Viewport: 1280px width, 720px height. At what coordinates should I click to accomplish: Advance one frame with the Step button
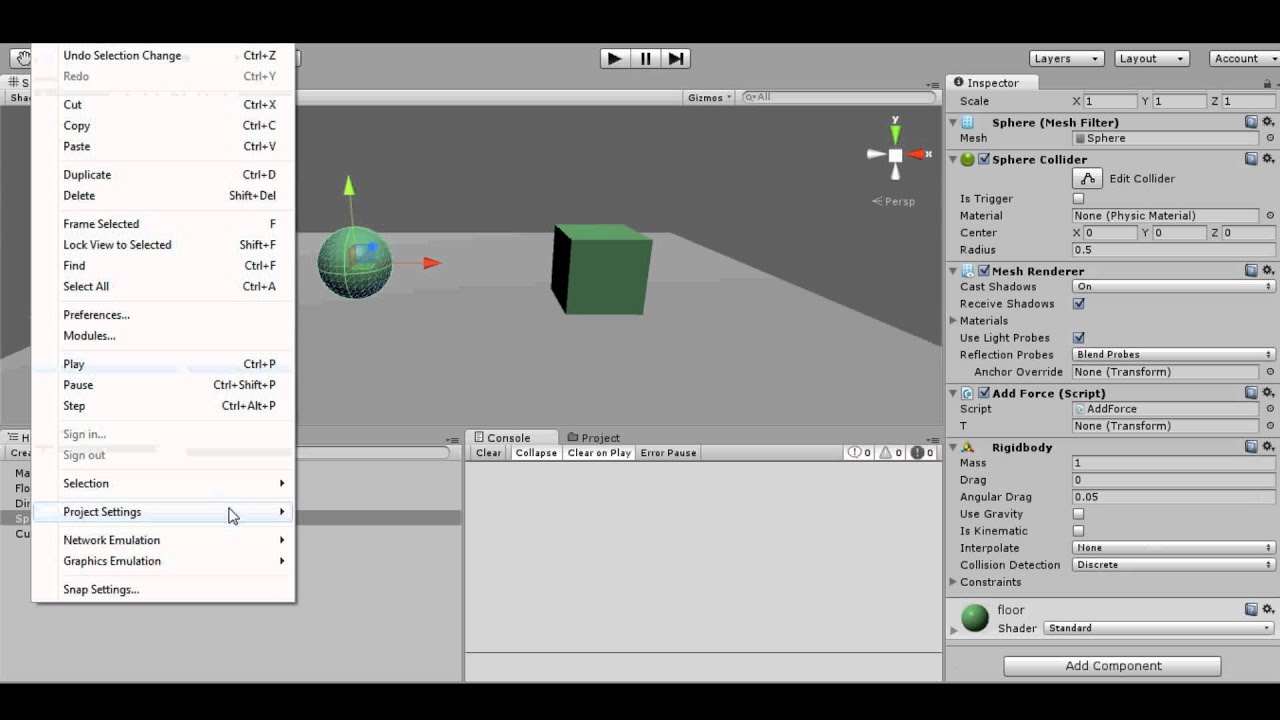tap(676, 58)
